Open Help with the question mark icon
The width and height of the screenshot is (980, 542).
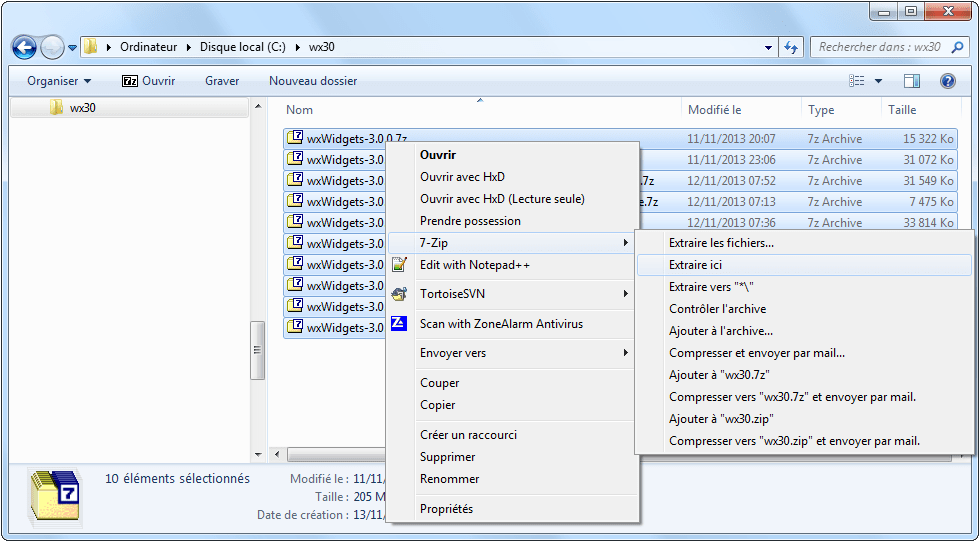coord(948,81)
